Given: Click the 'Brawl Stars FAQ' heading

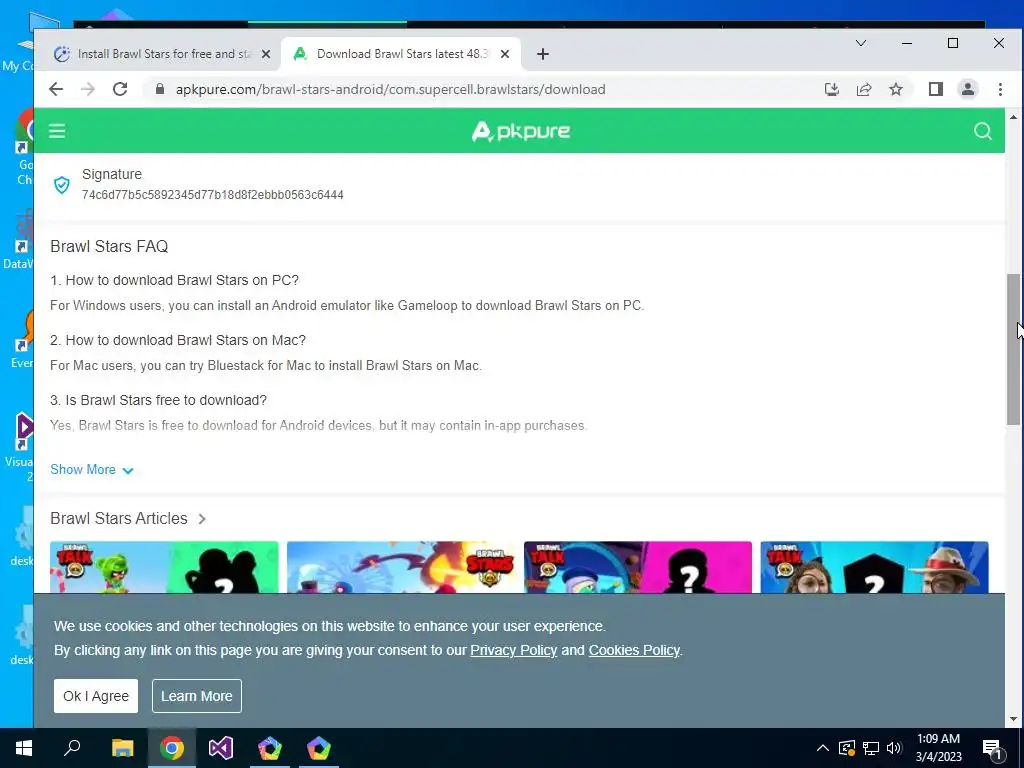Looking at the screenshot, I should 109,246.
